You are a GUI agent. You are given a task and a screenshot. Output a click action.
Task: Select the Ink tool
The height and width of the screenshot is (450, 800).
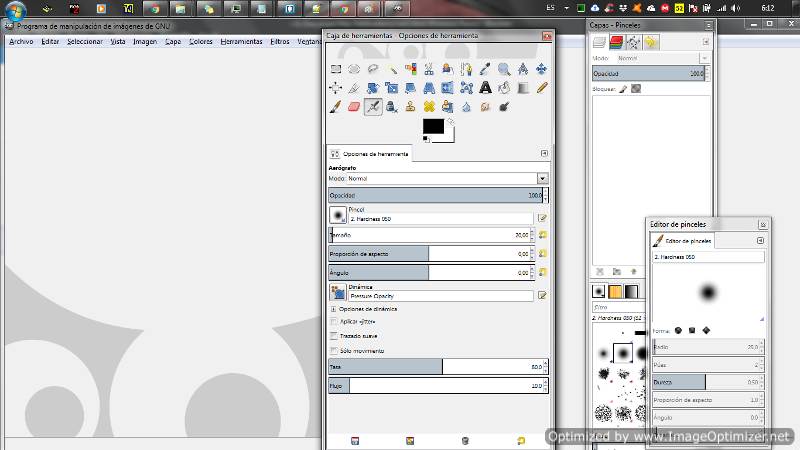coord(392,107)
